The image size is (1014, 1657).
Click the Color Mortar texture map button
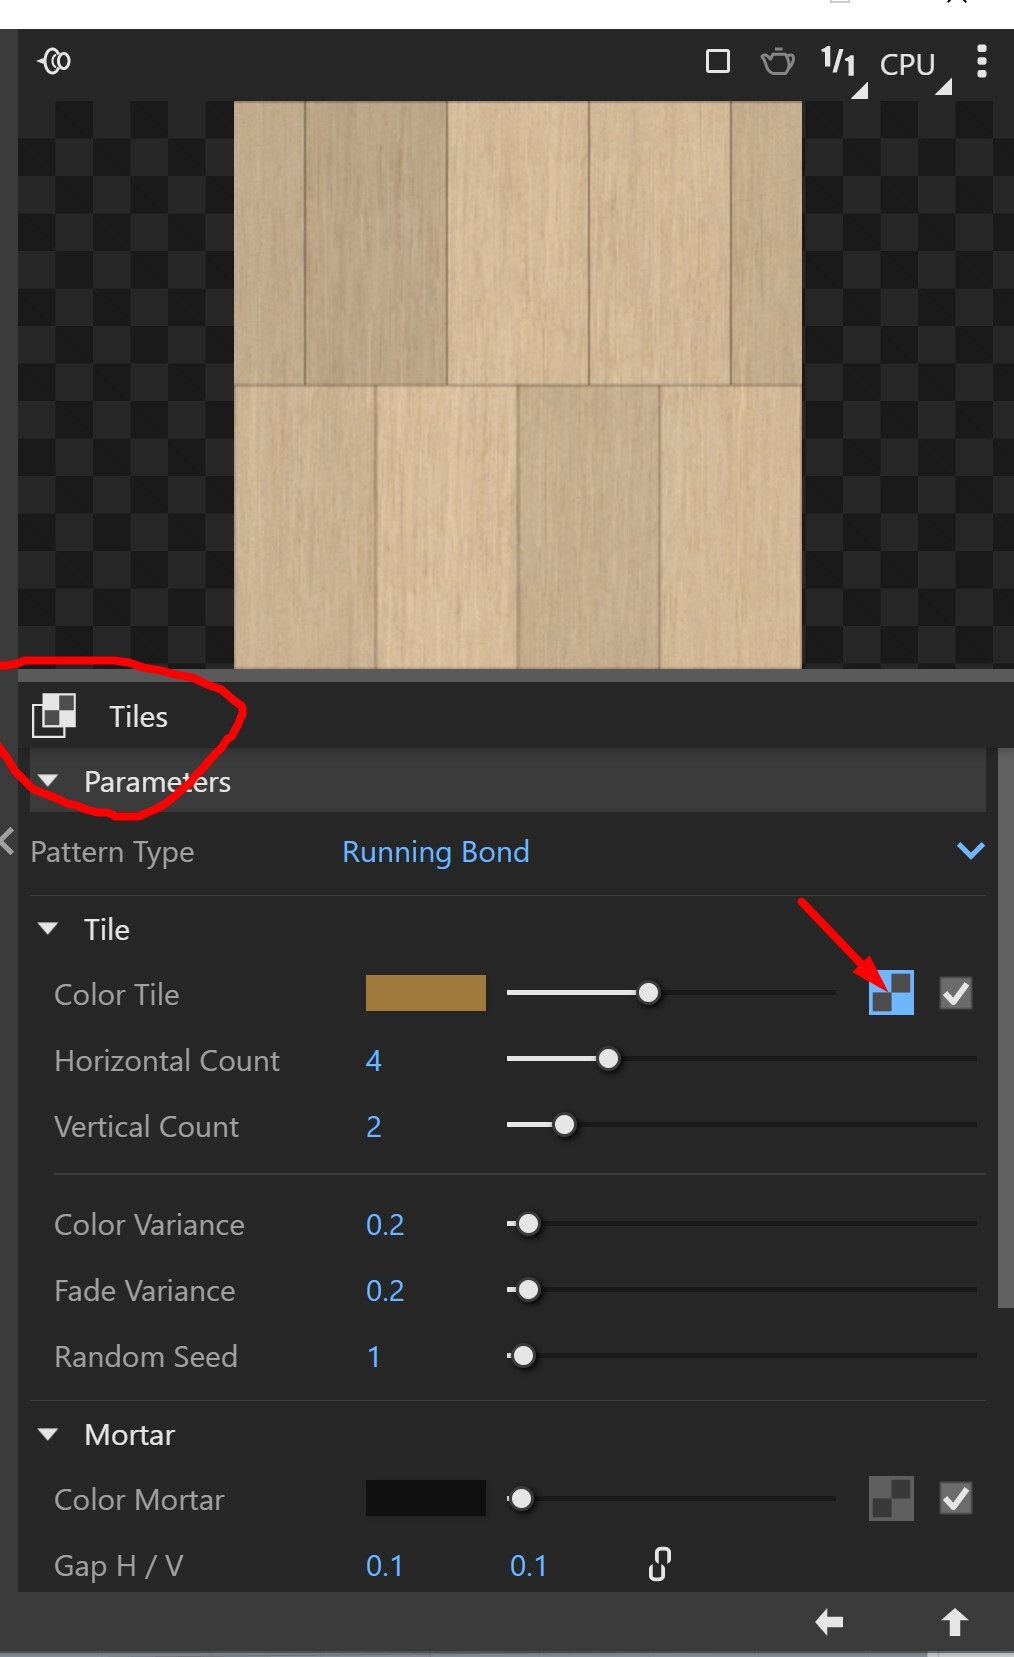[891, 1498]
